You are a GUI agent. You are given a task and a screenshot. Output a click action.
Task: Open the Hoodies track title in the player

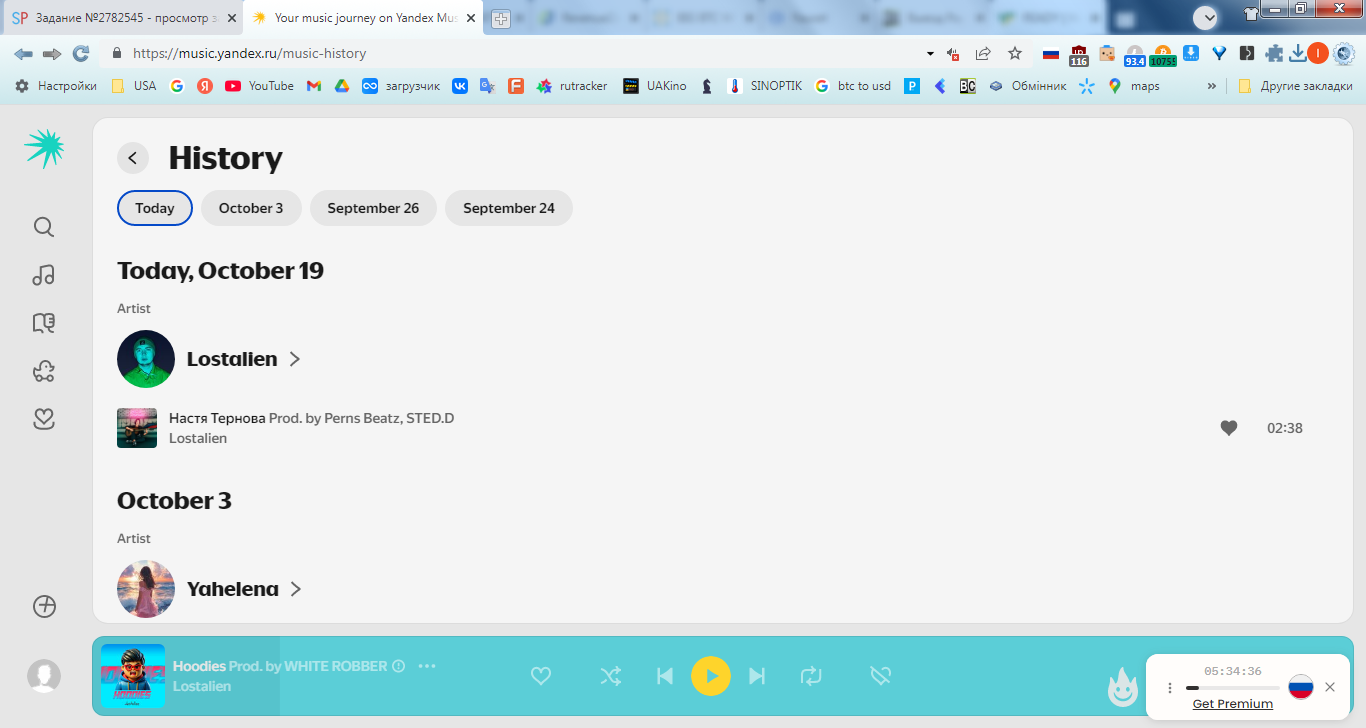click(x=199, y=666)
